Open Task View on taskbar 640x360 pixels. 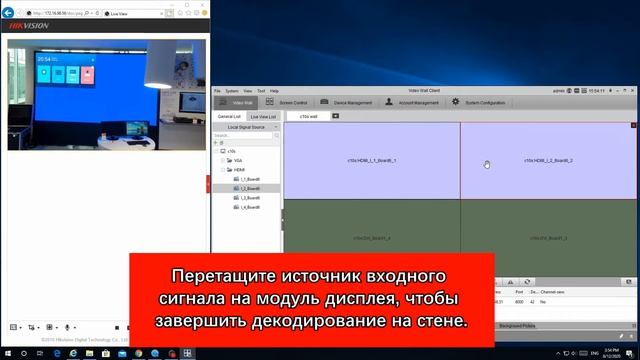(x=40, y=353)
